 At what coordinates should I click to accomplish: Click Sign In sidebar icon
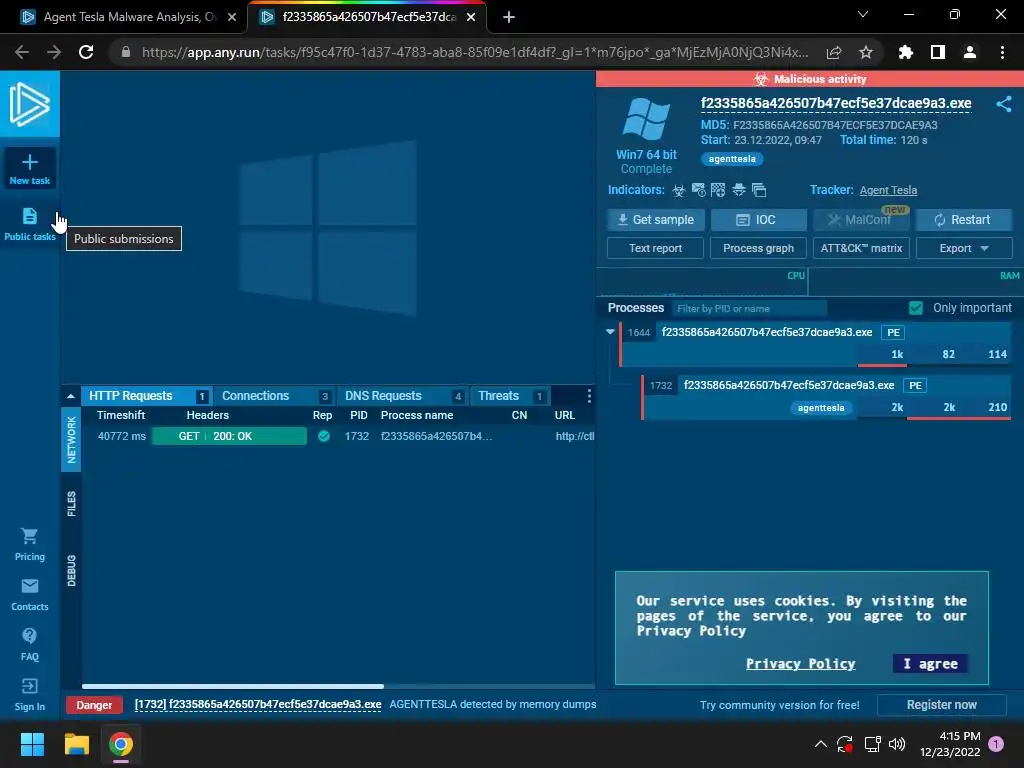[x=29, y=694]
